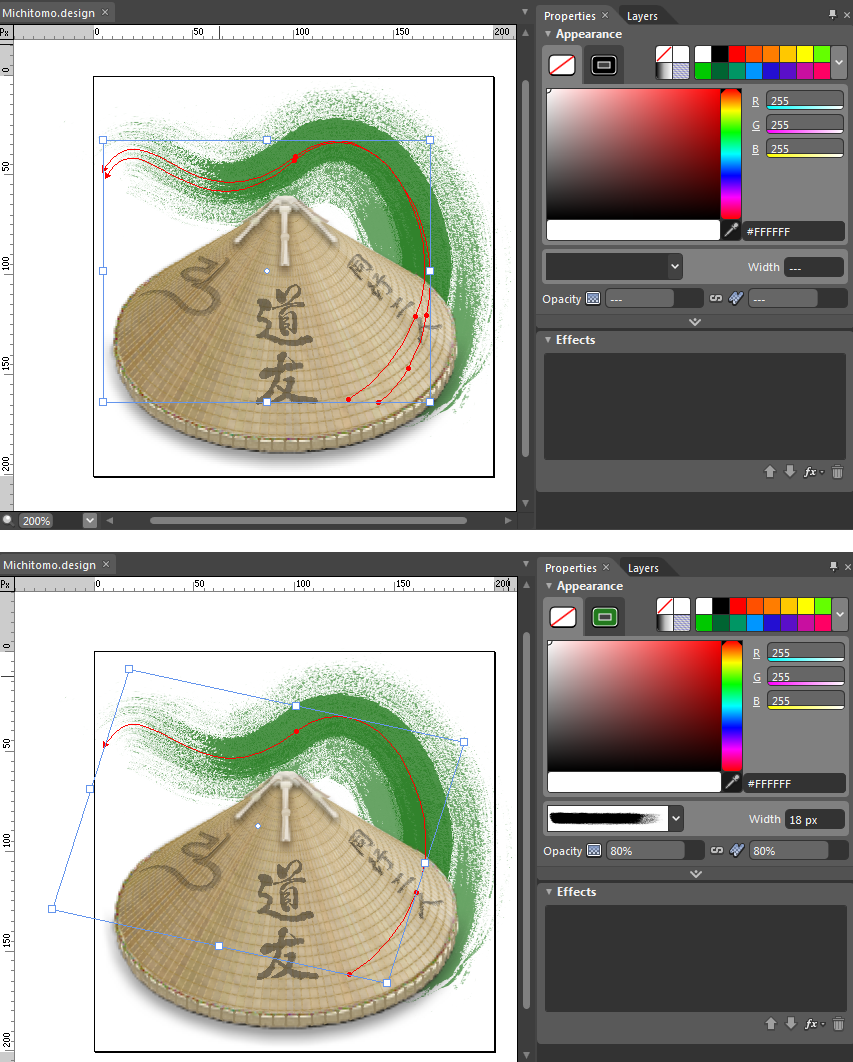This screenshot has height=1062, width=853.
Task: Toggle the chain link icon beside 80% opacity
Action: [717, 850]
